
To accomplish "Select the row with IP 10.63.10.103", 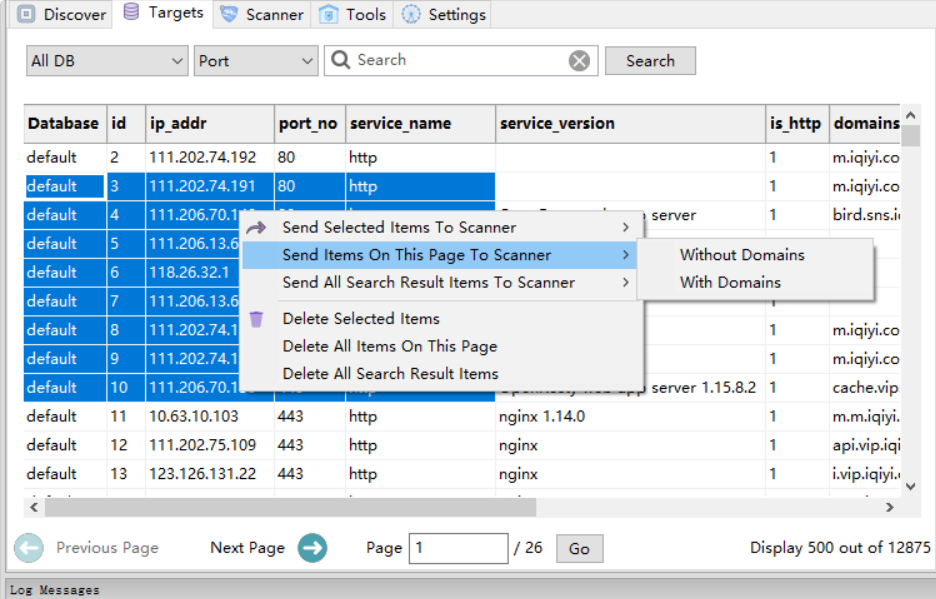I will [x=462, y=416].
